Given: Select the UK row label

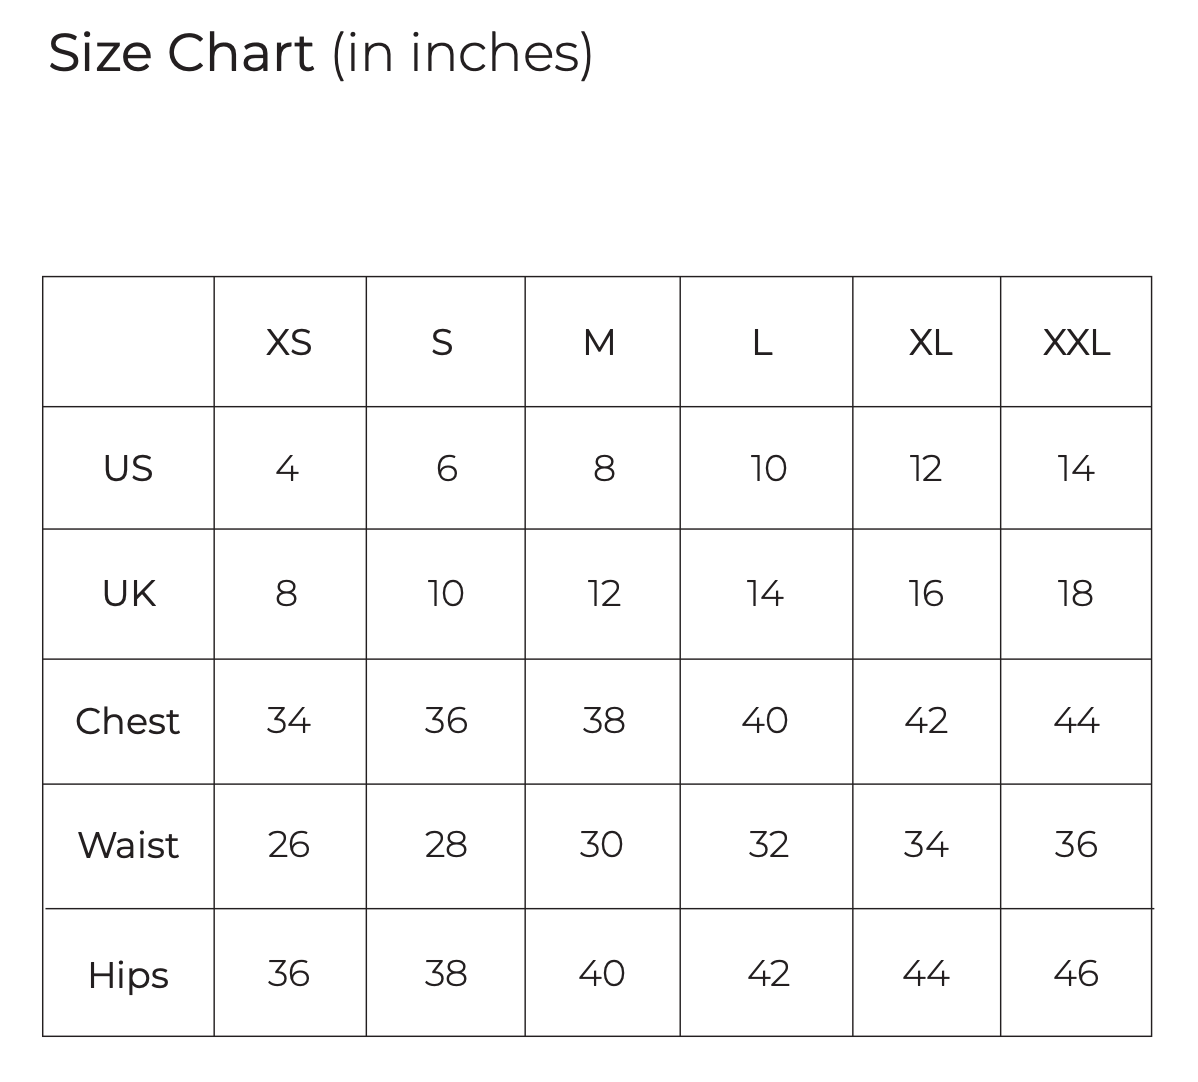Looking at the screenshot, I should point(129,594).
